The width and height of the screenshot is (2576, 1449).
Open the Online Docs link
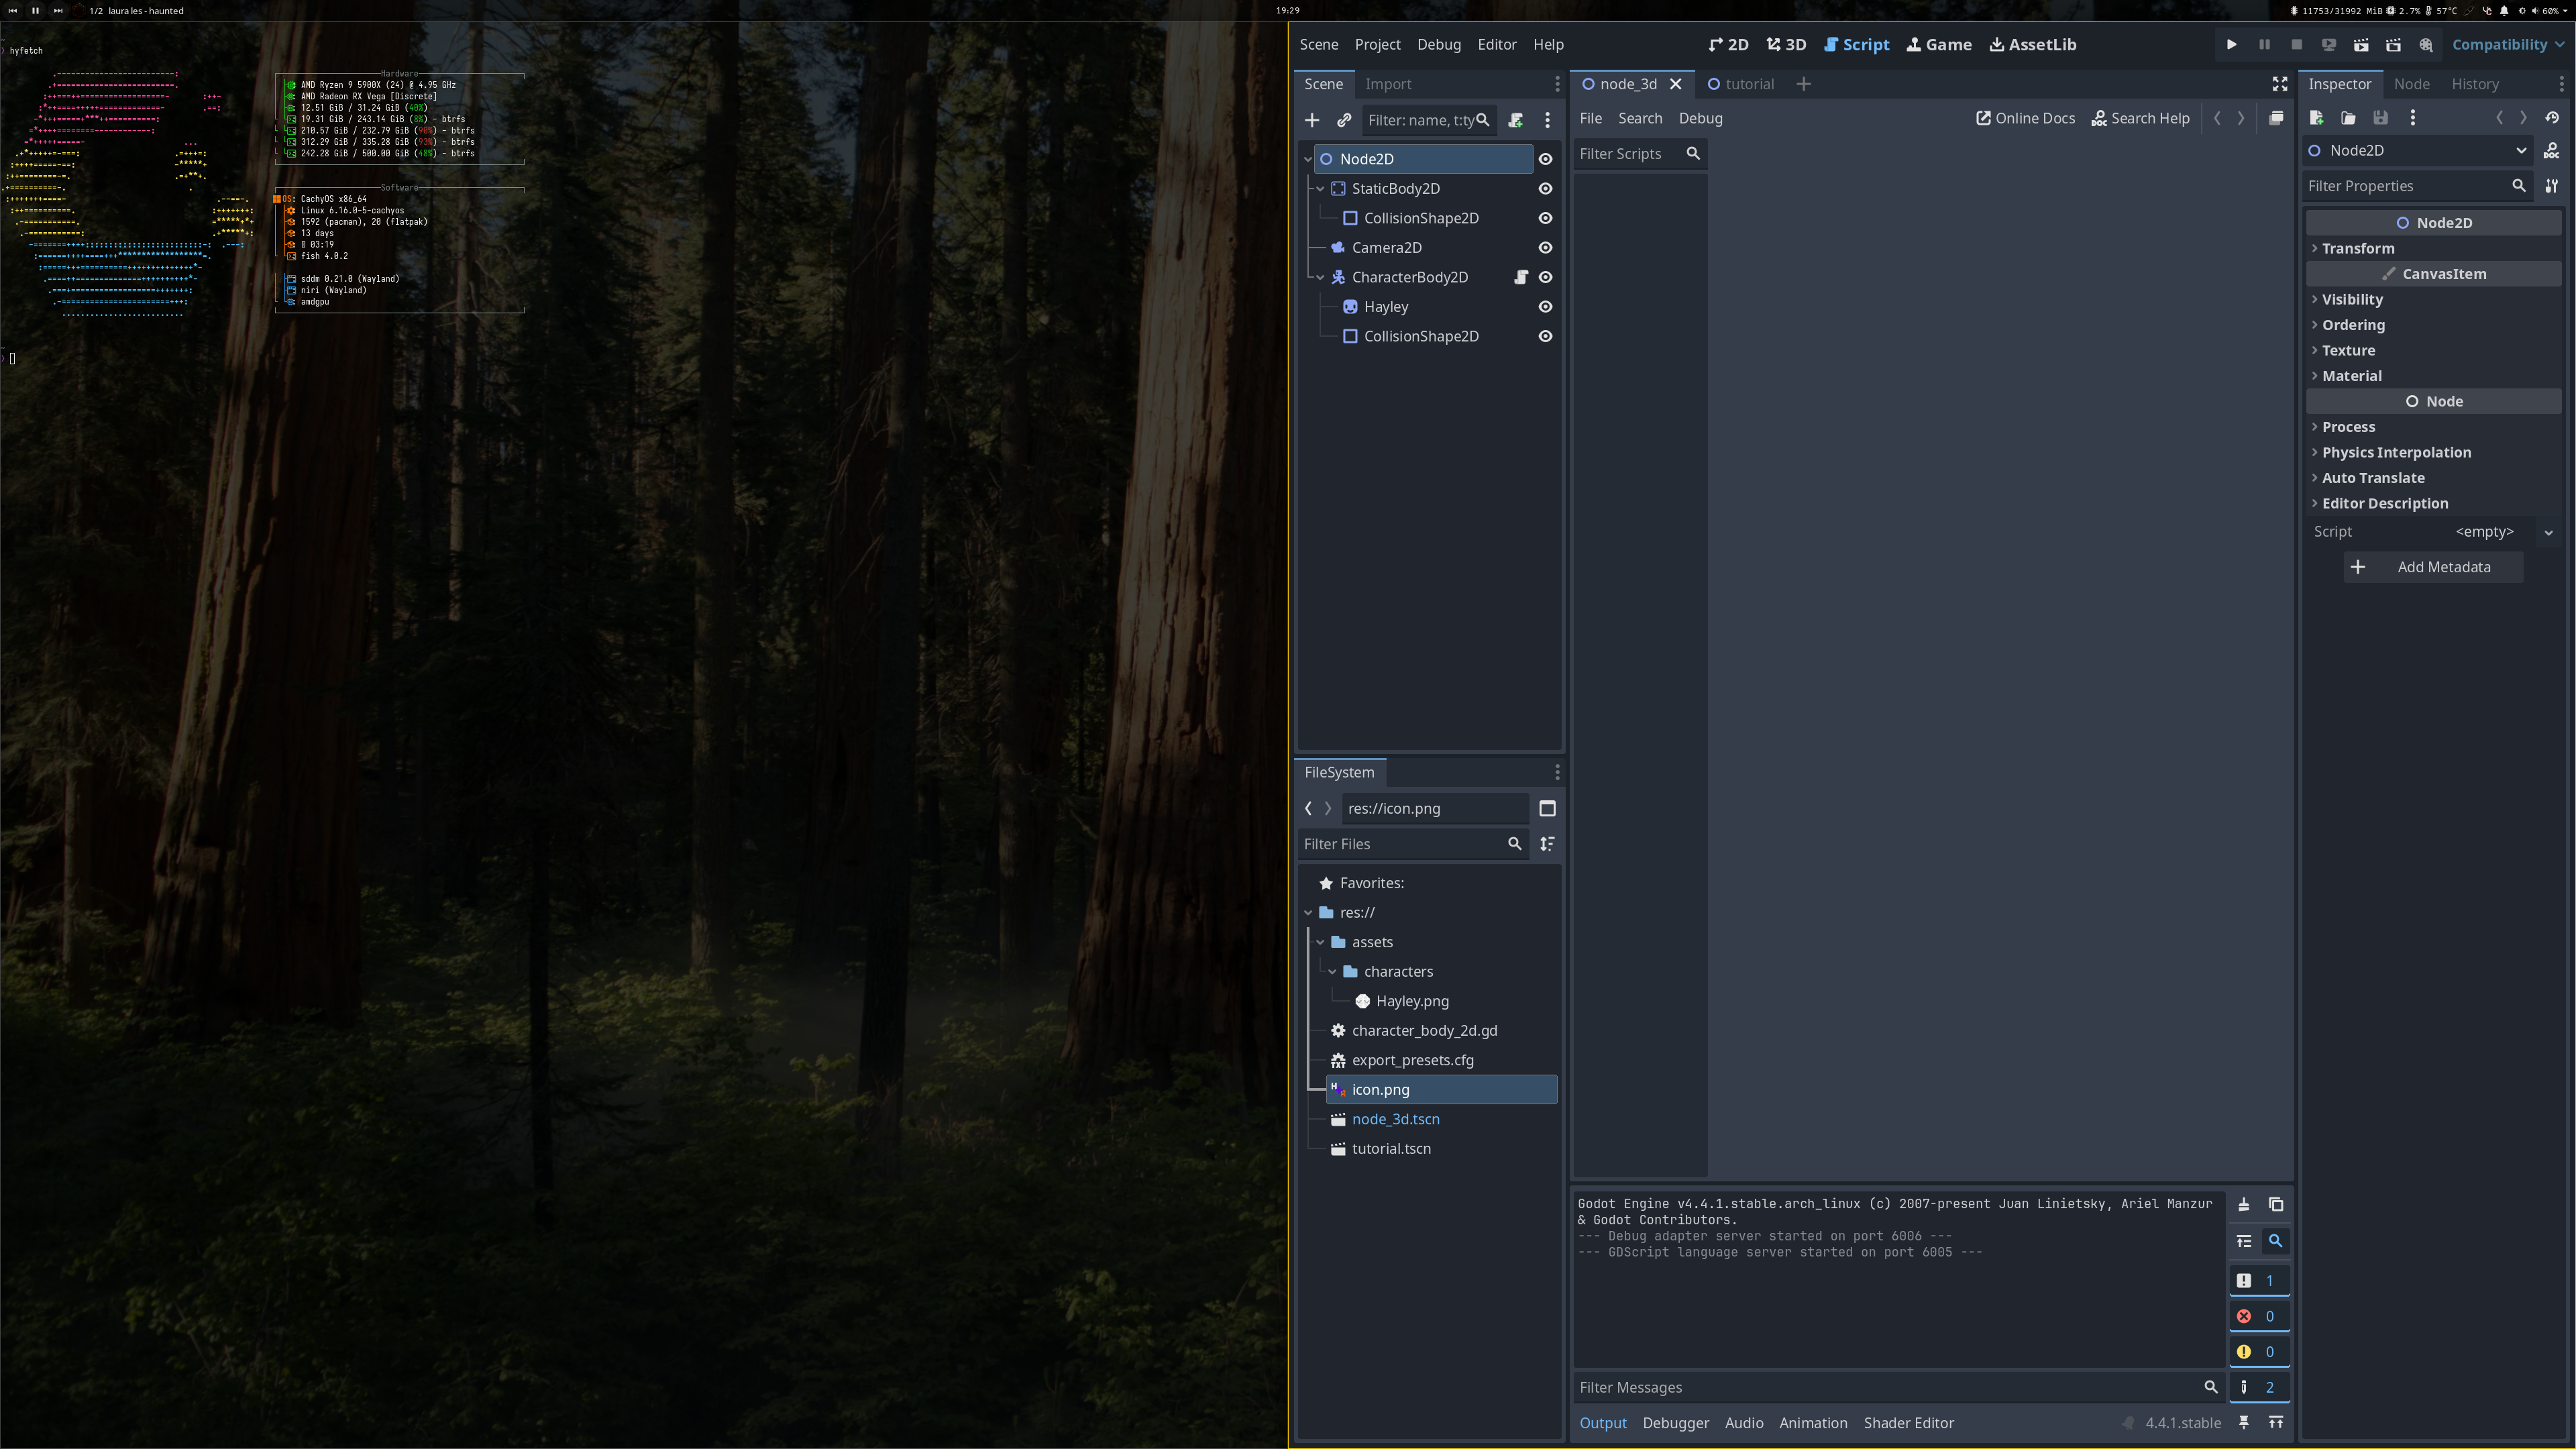tap(2025, 118)
